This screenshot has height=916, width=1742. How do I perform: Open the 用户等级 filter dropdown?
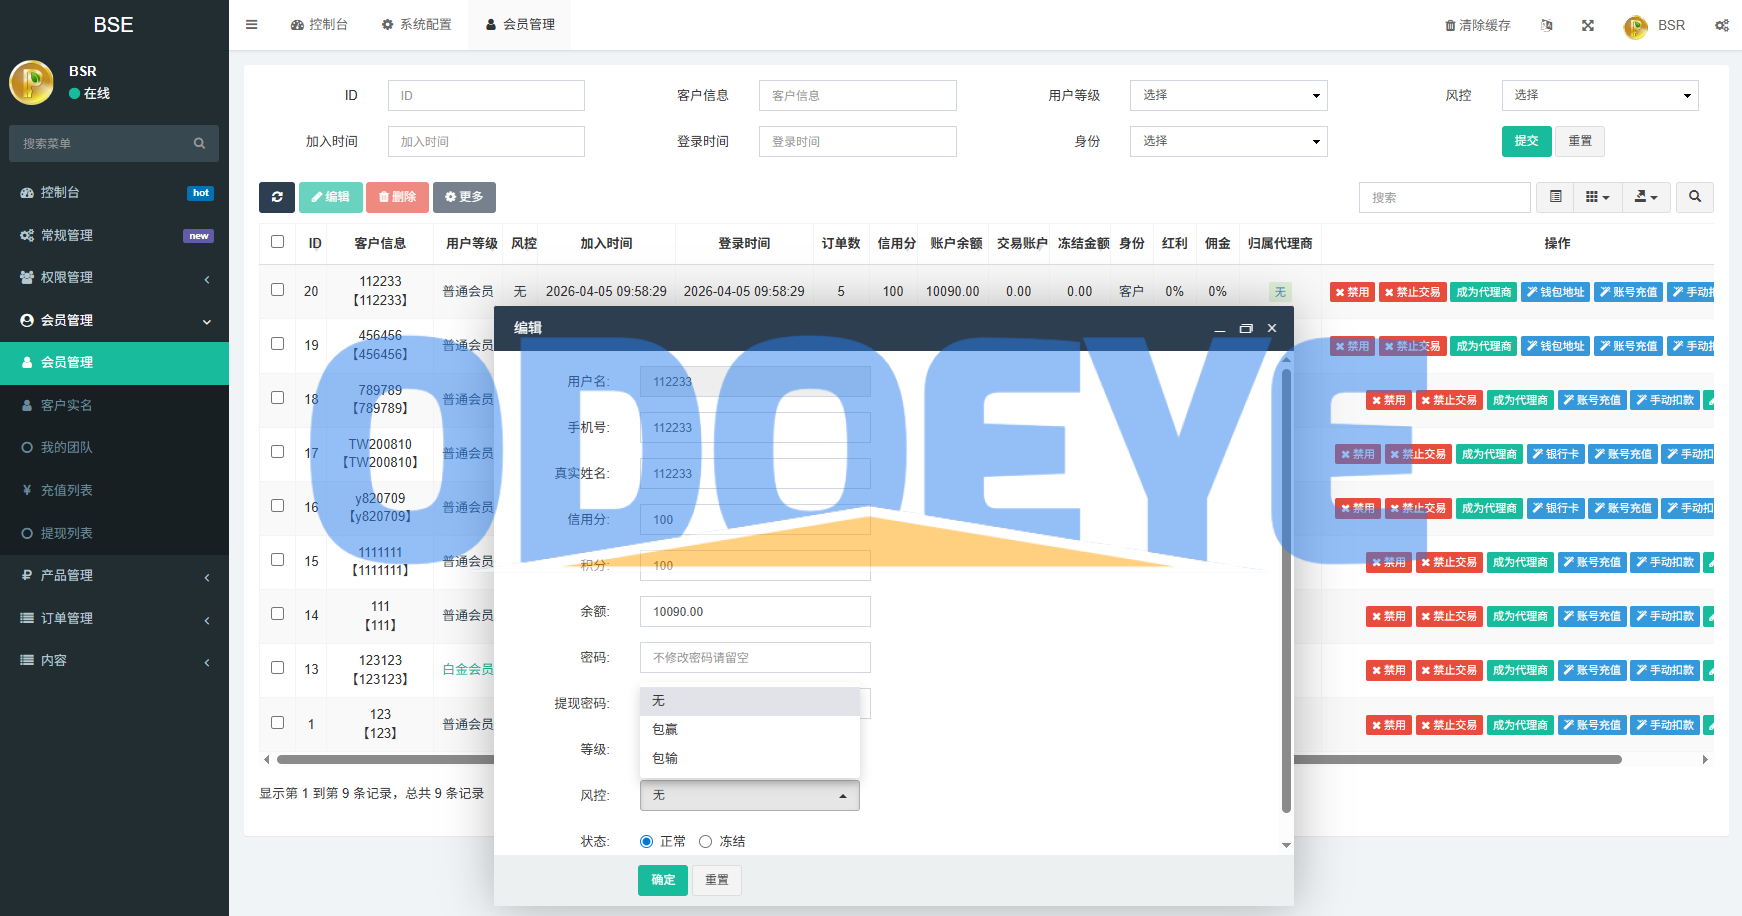click(1229, 95)
